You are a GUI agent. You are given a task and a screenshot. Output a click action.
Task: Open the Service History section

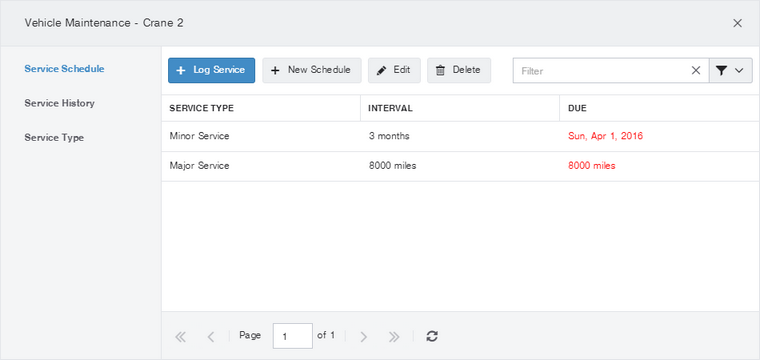60,103
